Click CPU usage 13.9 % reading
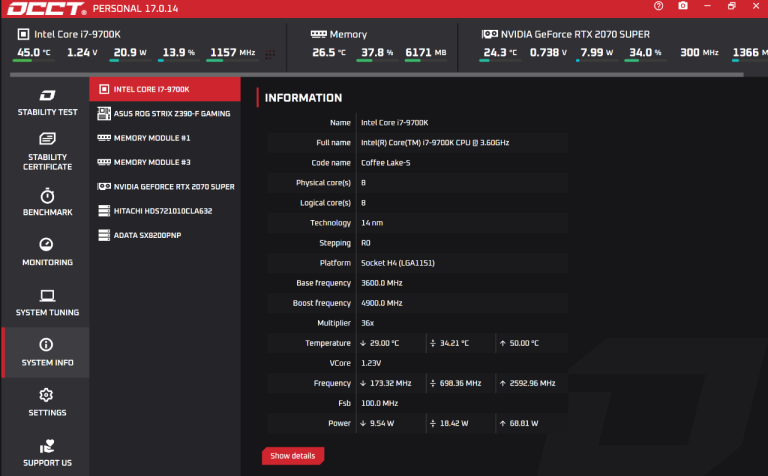 click(x=178, y=52)
